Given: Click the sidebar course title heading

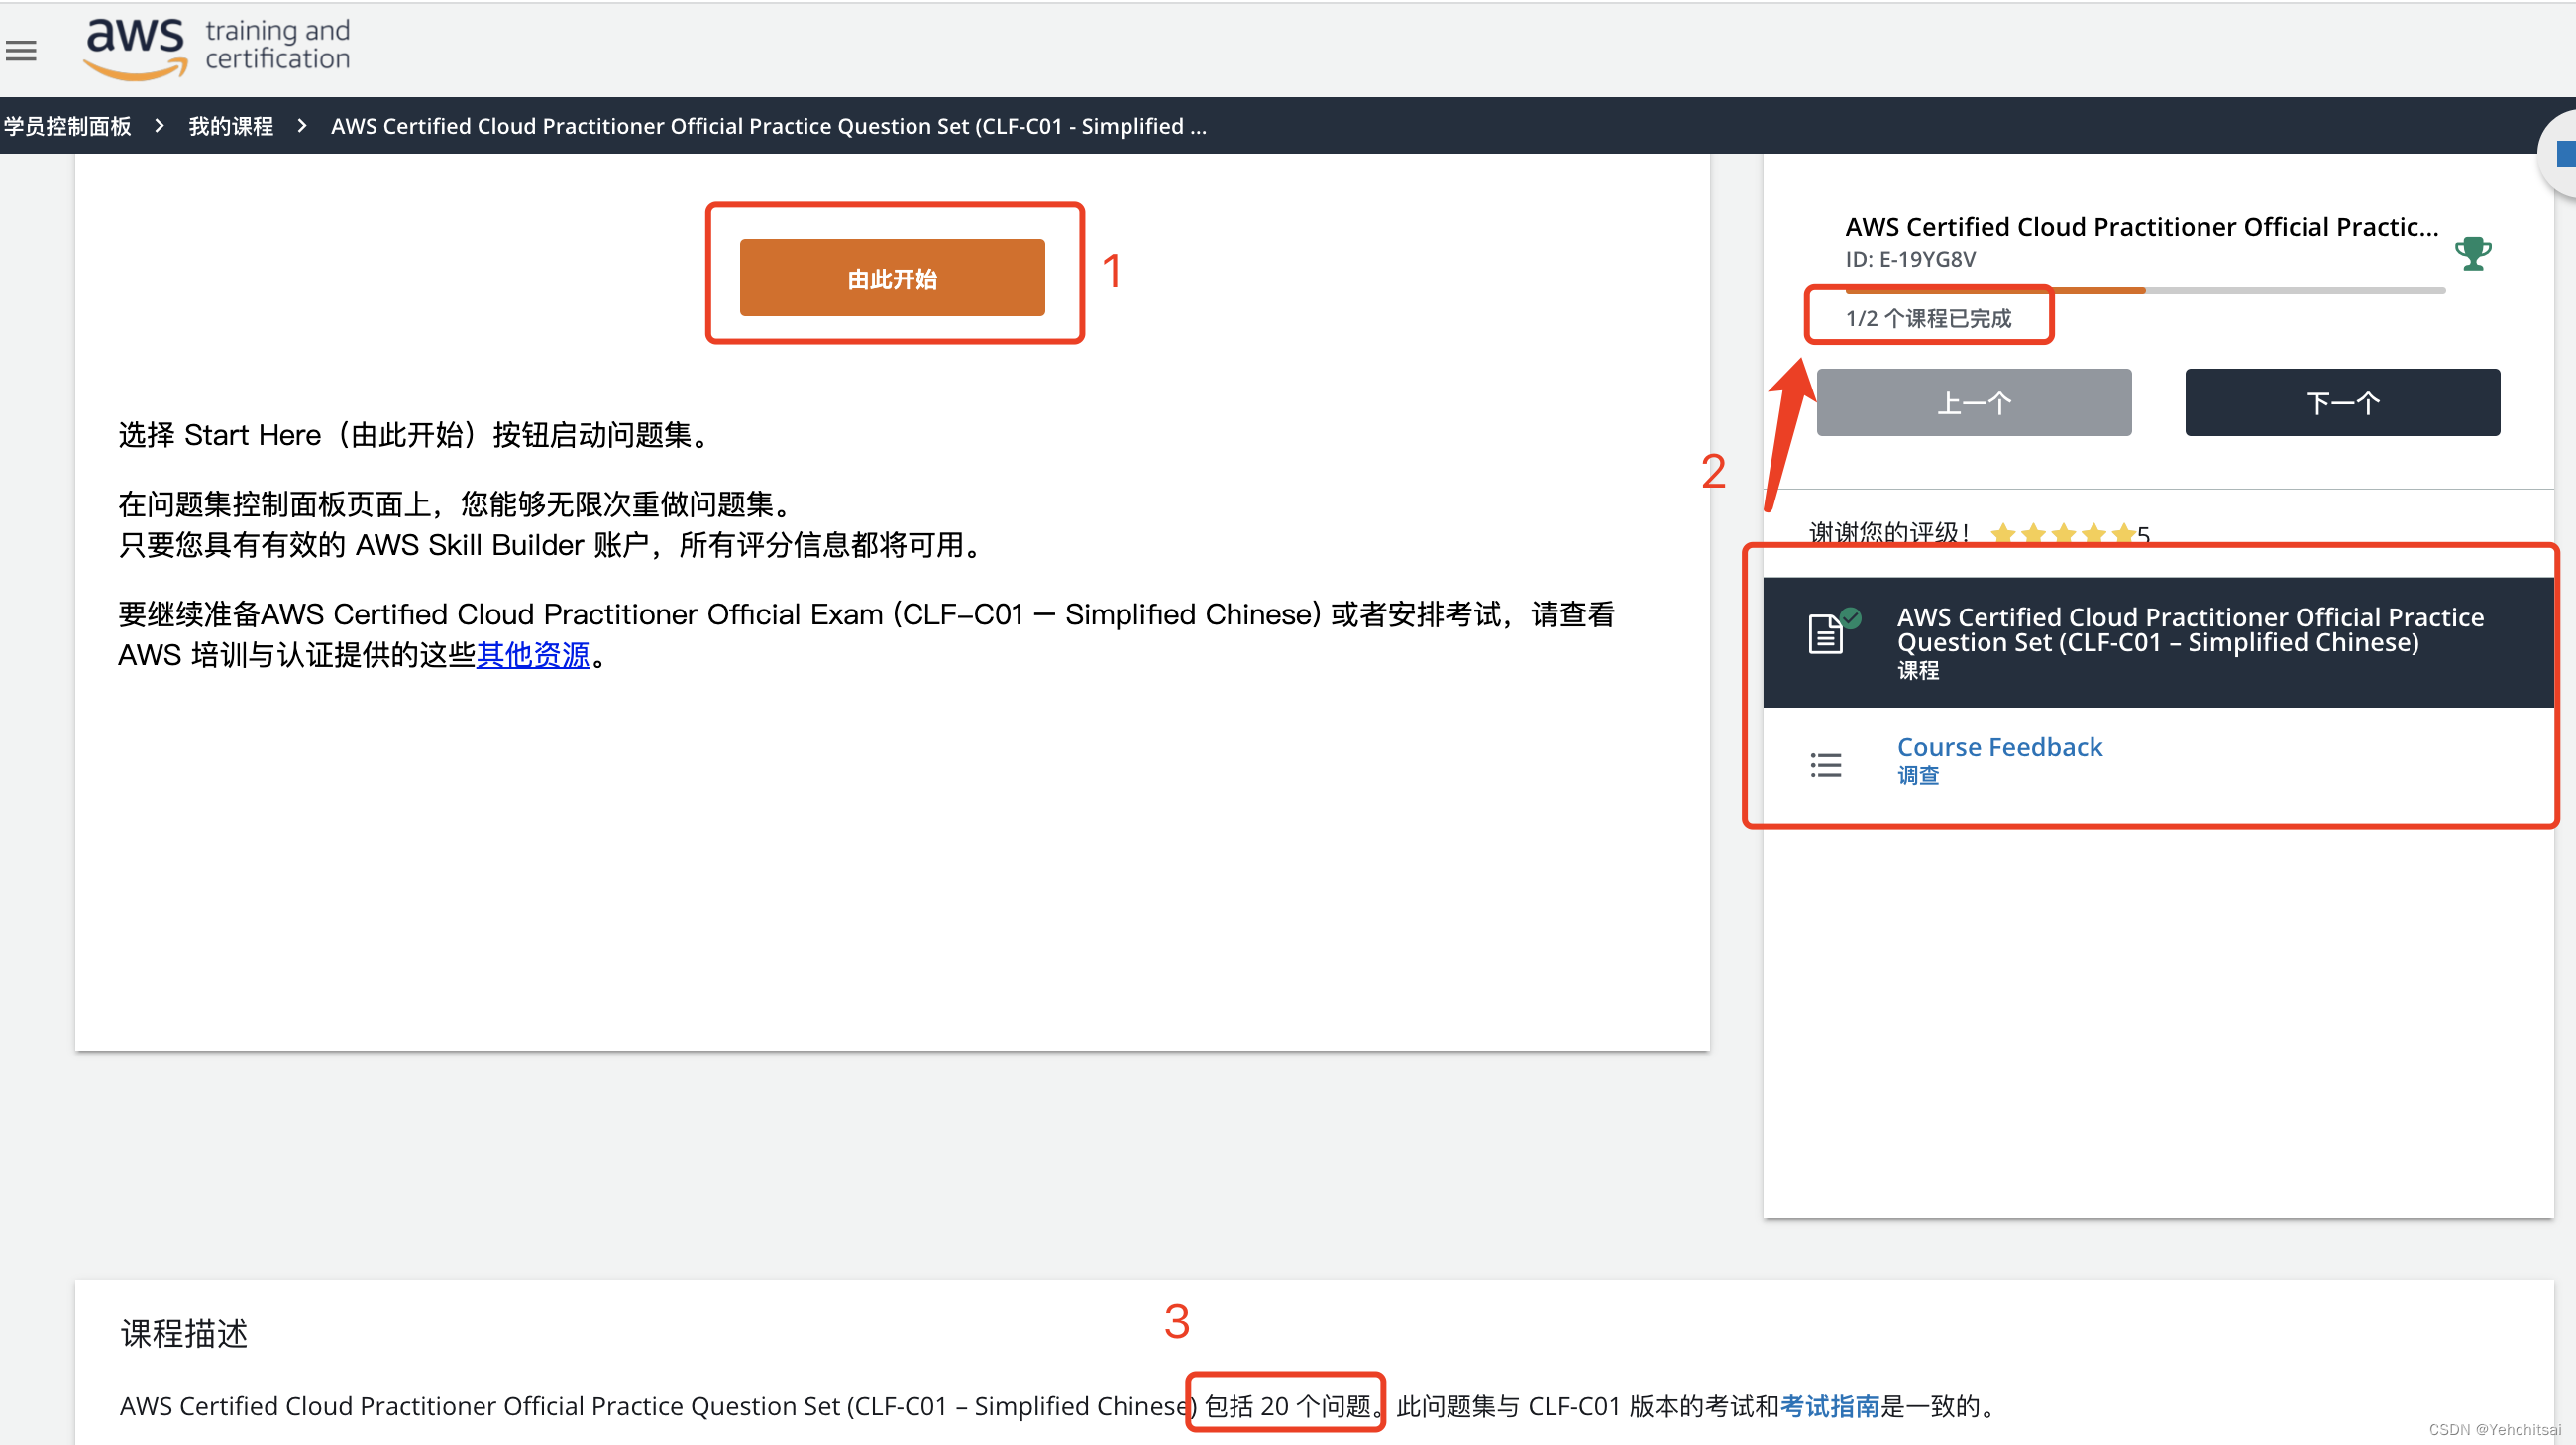Looking at the screenshot, I should 2141,227.
